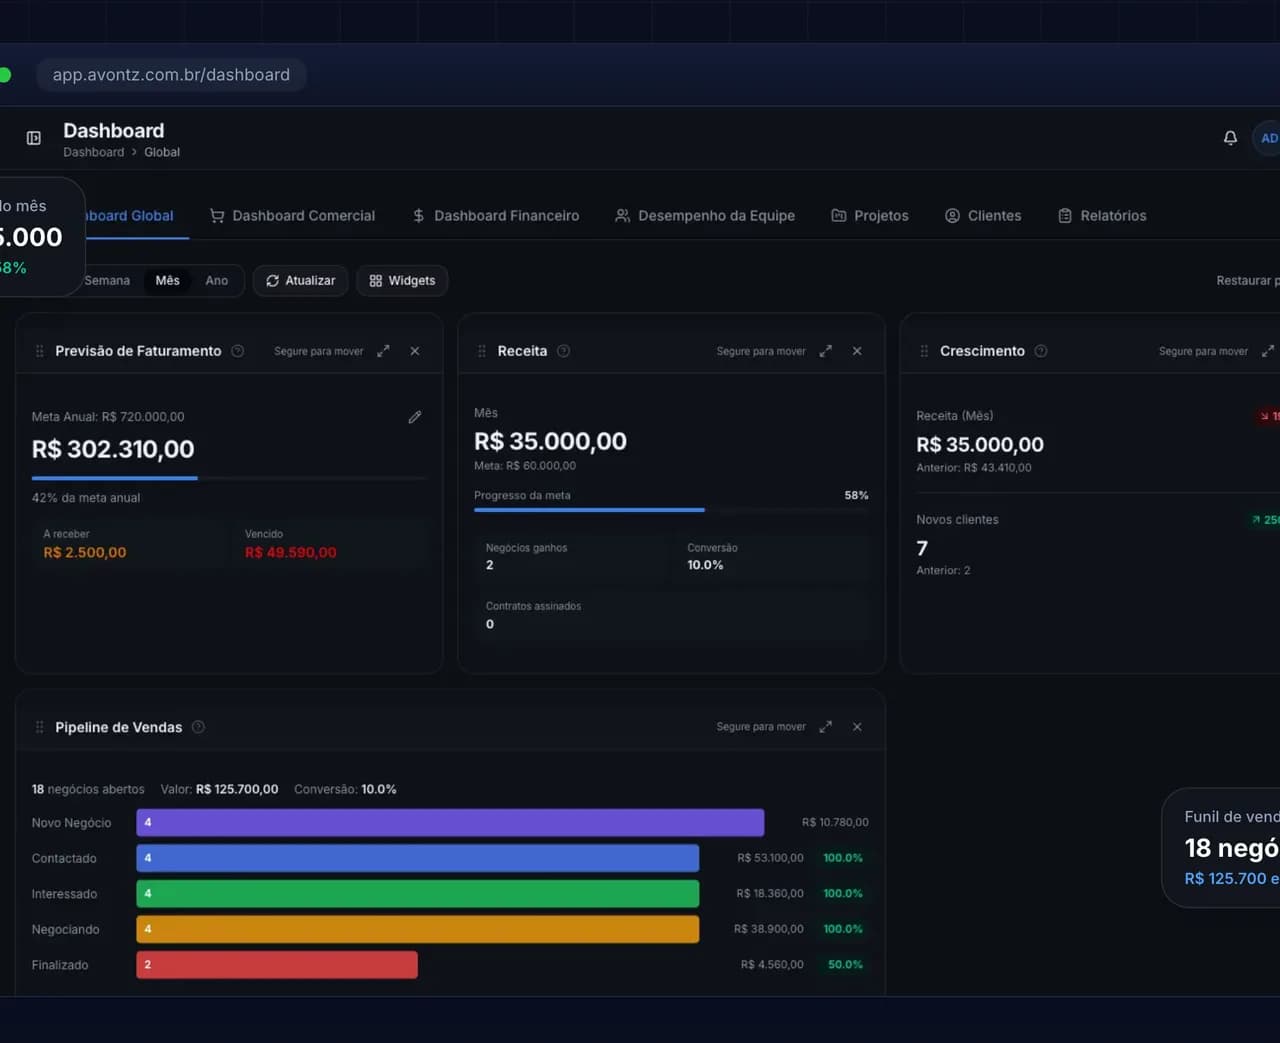Click the Atualizar button
Image resolution: width=1280 pixels, height=1043 pixels.
[301, 281]
